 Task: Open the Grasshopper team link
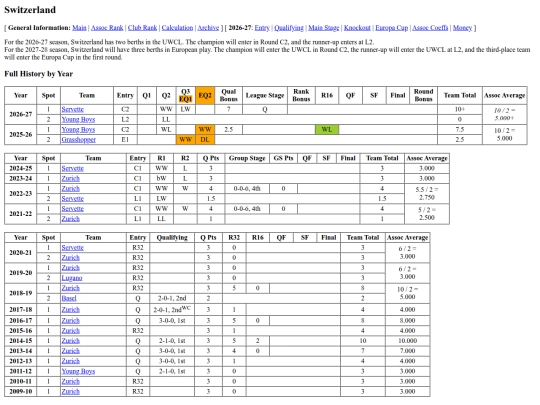[x=79, y=139]
